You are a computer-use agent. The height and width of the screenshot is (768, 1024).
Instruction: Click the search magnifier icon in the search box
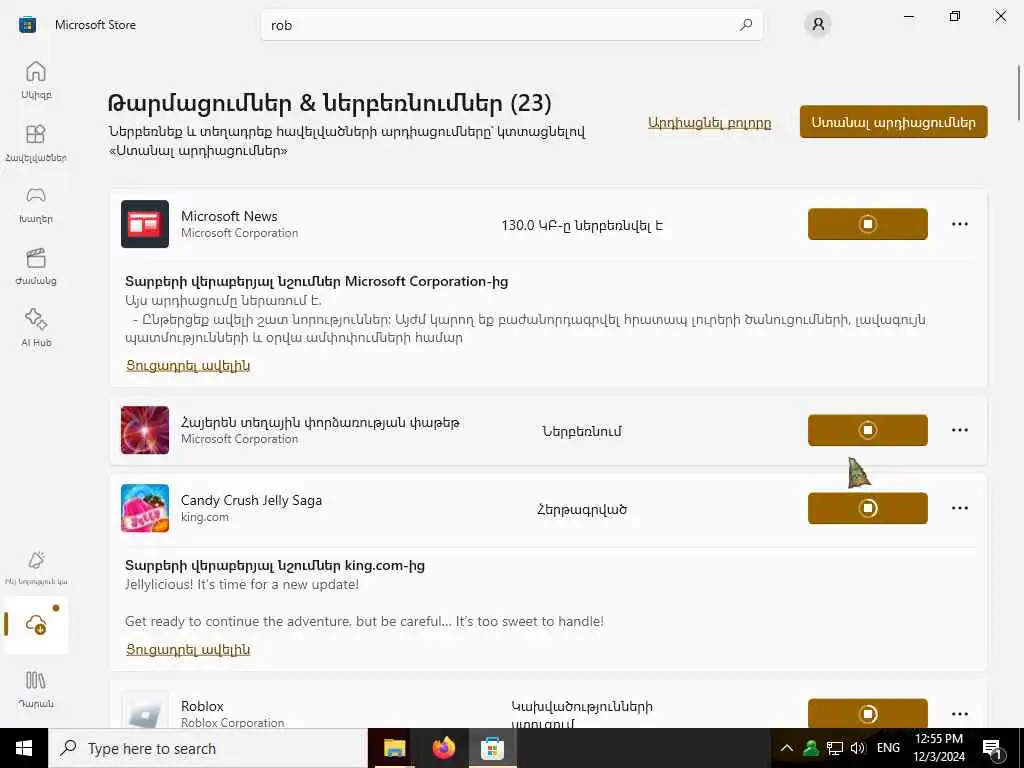click(x=746, y=25)
